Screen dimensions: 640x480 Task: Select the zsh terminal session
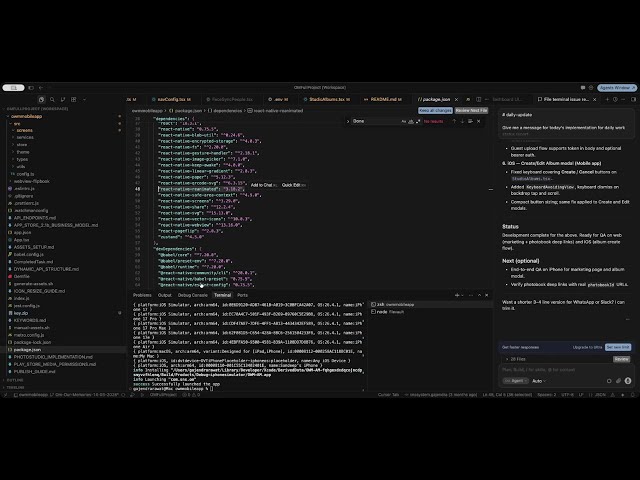click(431, 304)
